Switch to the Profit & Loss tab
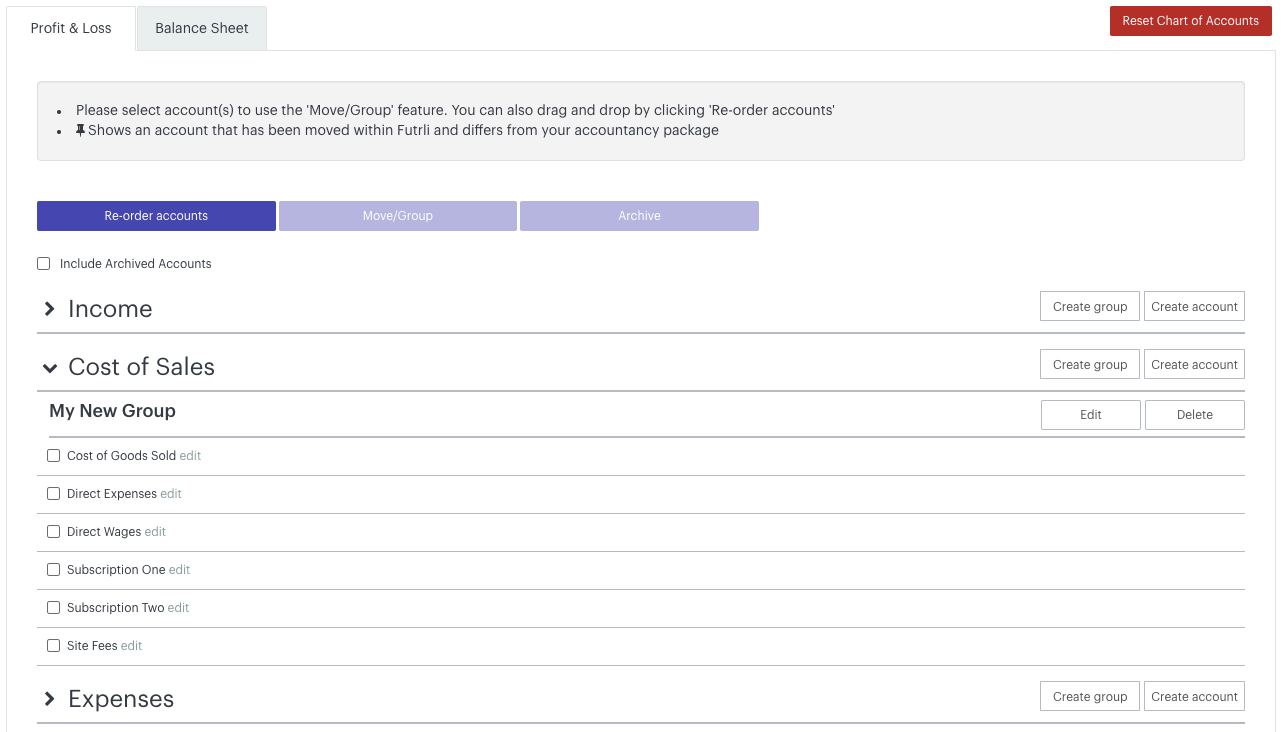This screenshot has width=1283, height=732. (71, 28)
